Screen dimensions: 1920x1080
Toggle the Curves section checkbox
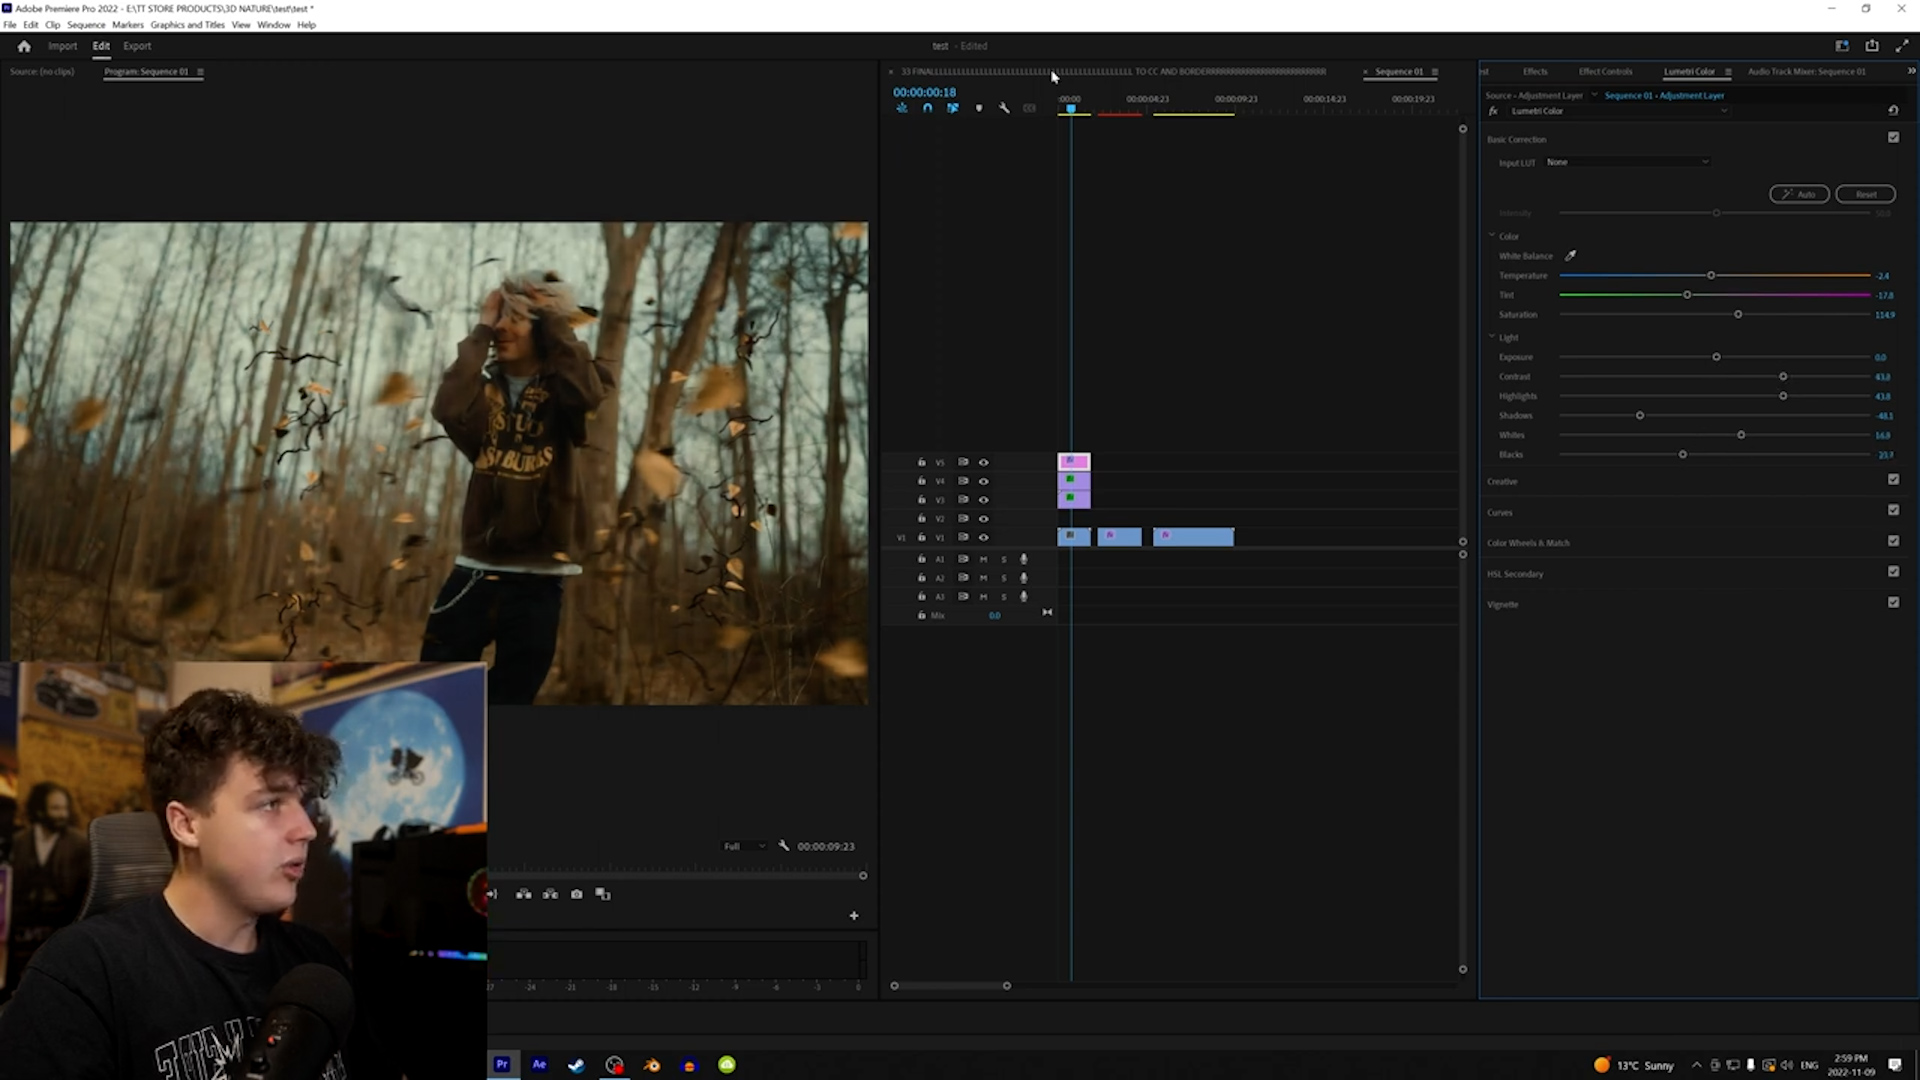coord(1893,511)
